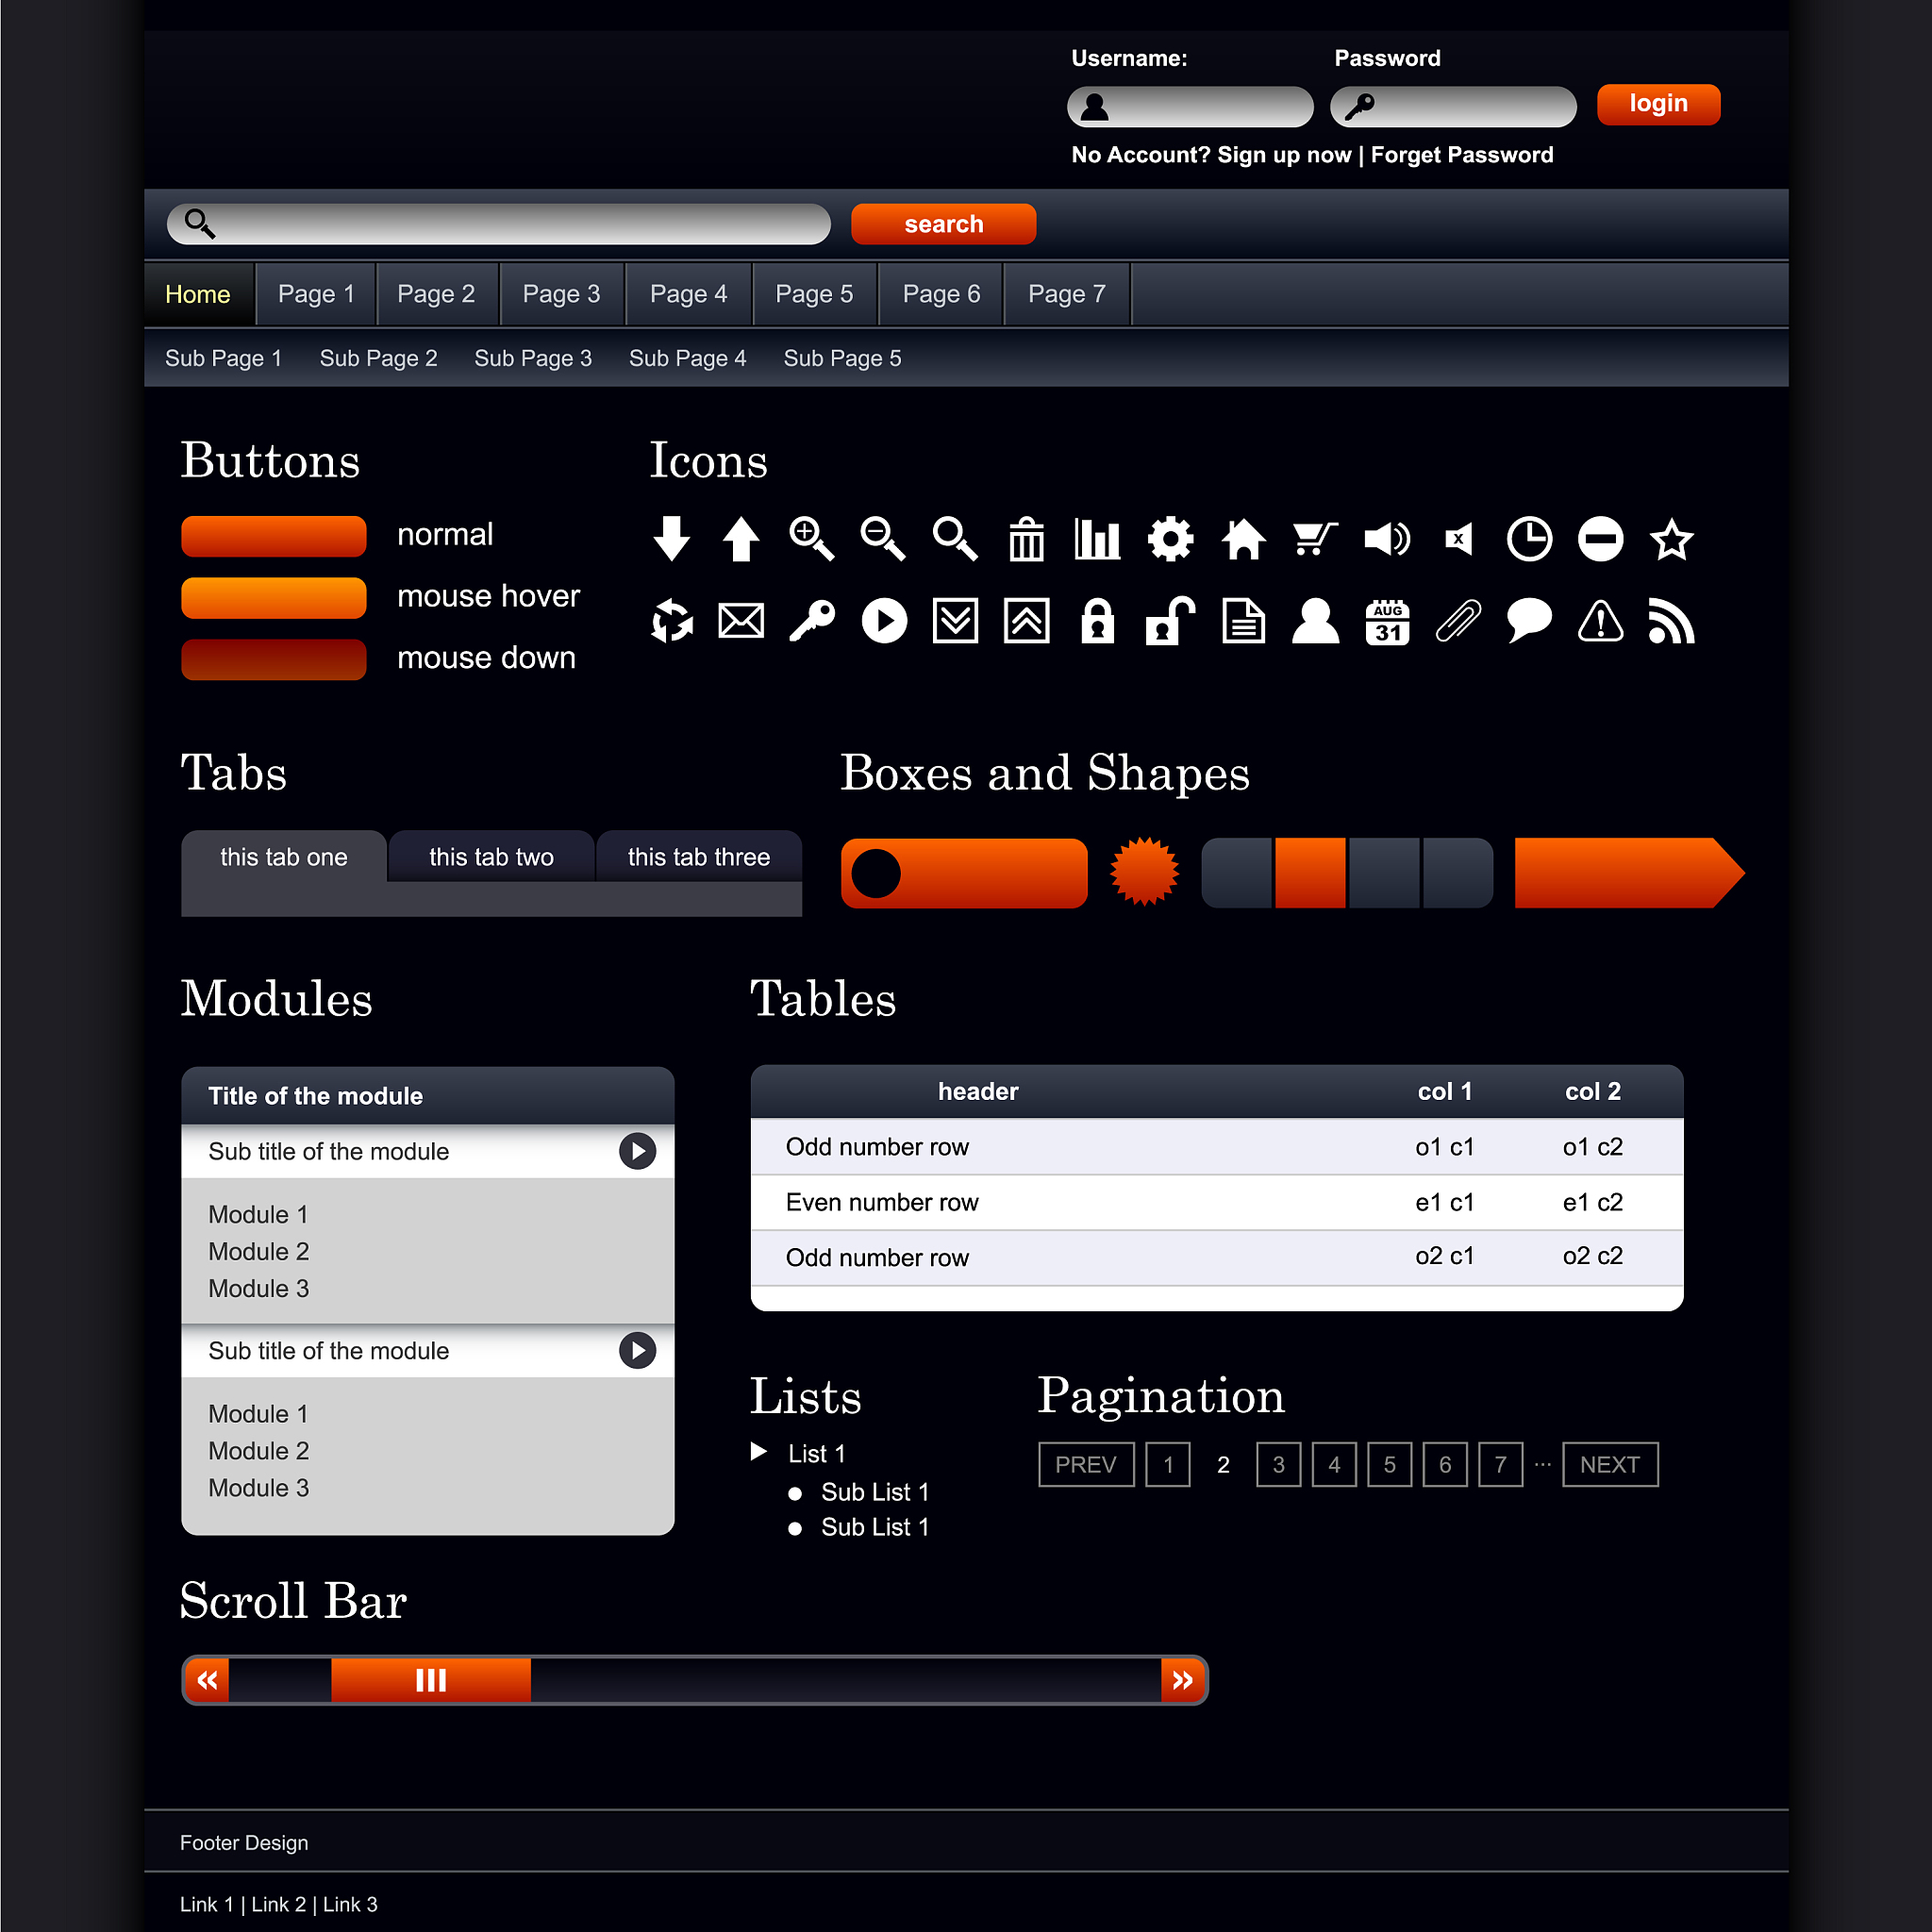Click the zoom-in magnifier icon
The width and height of the screenshot is (1932, 1932).
810,540
